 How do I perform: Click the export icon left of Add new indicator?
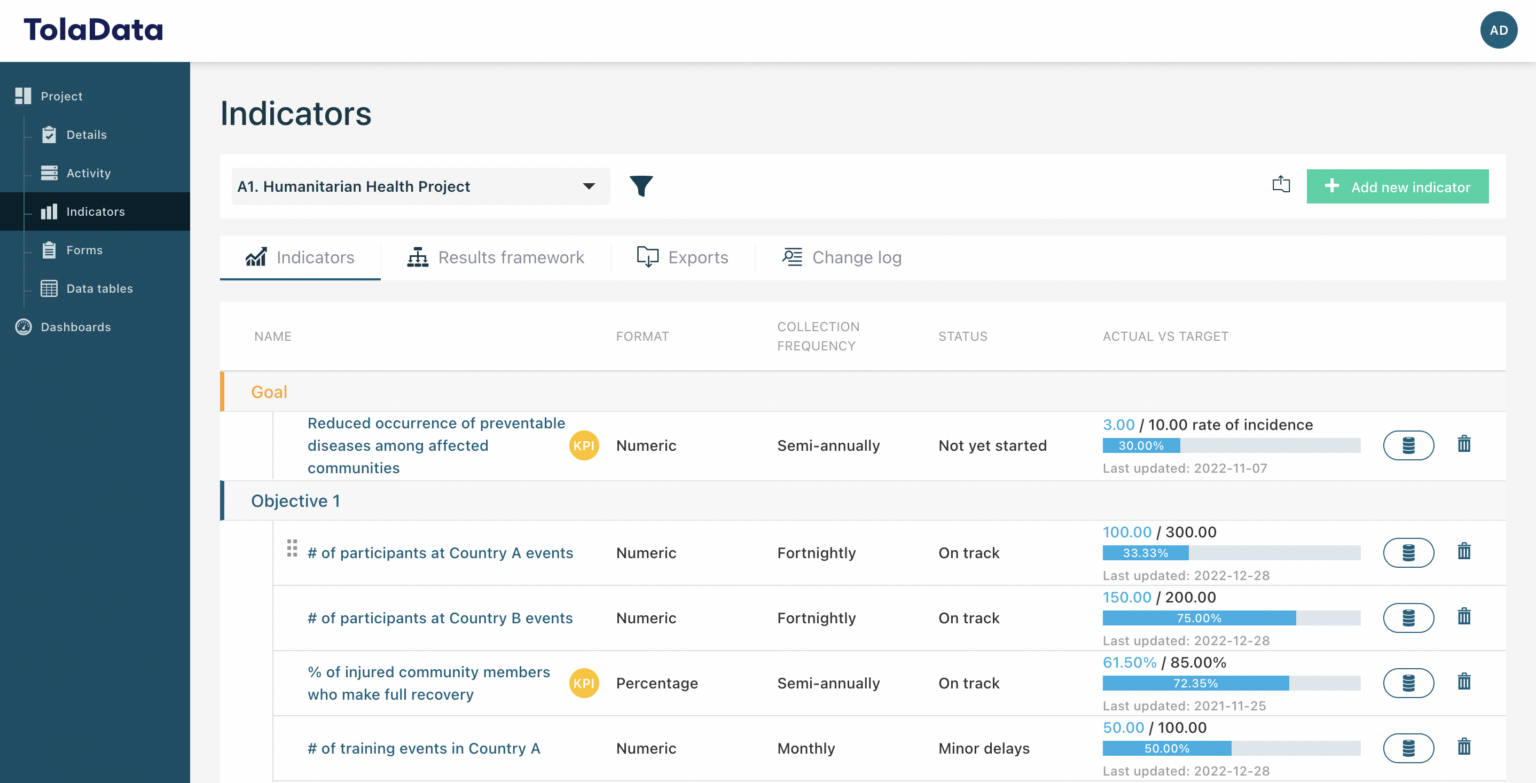click(1281, 184)
